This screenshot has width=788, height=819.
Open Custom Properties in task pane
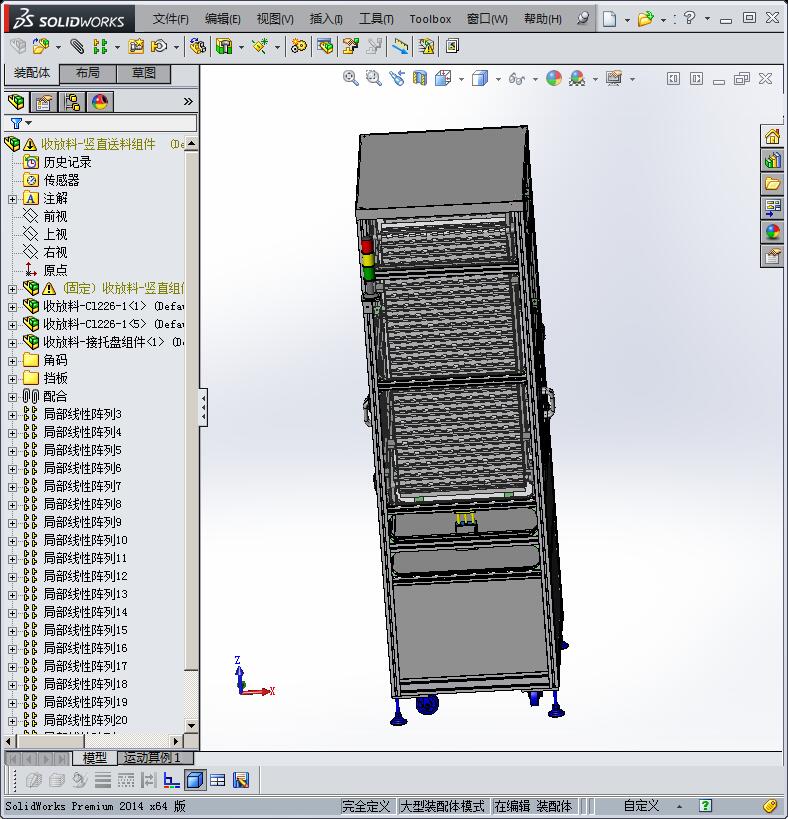(x=772, y=255)
